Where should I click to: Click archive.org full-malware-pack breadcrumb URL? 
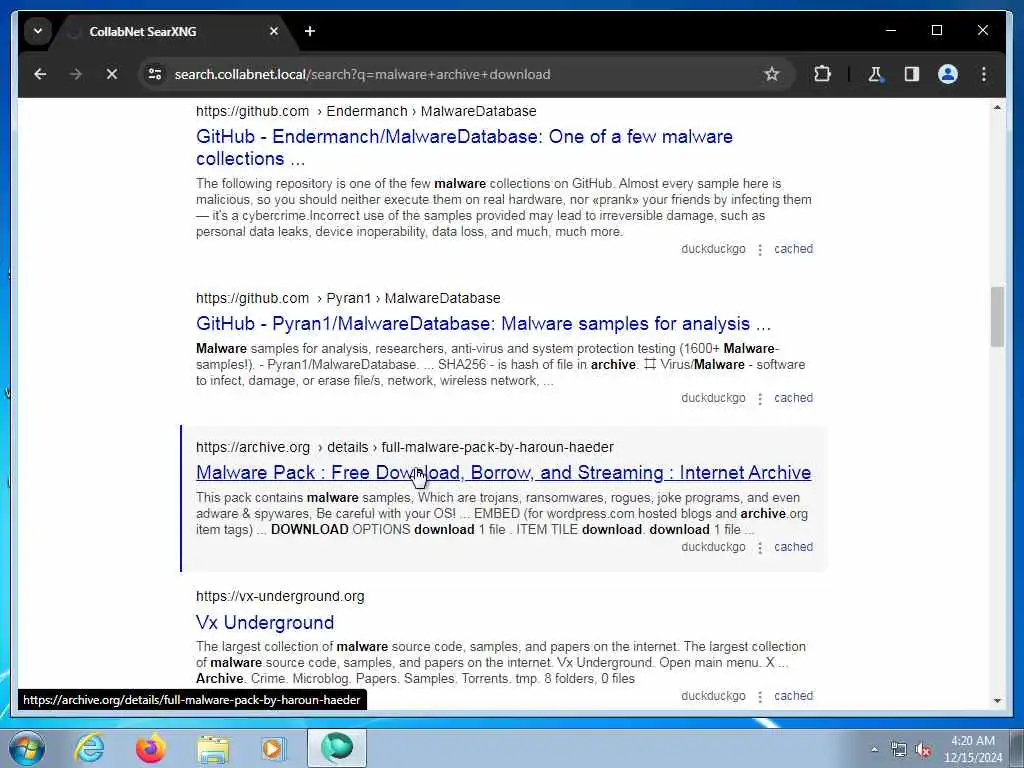tap(405, 447)
